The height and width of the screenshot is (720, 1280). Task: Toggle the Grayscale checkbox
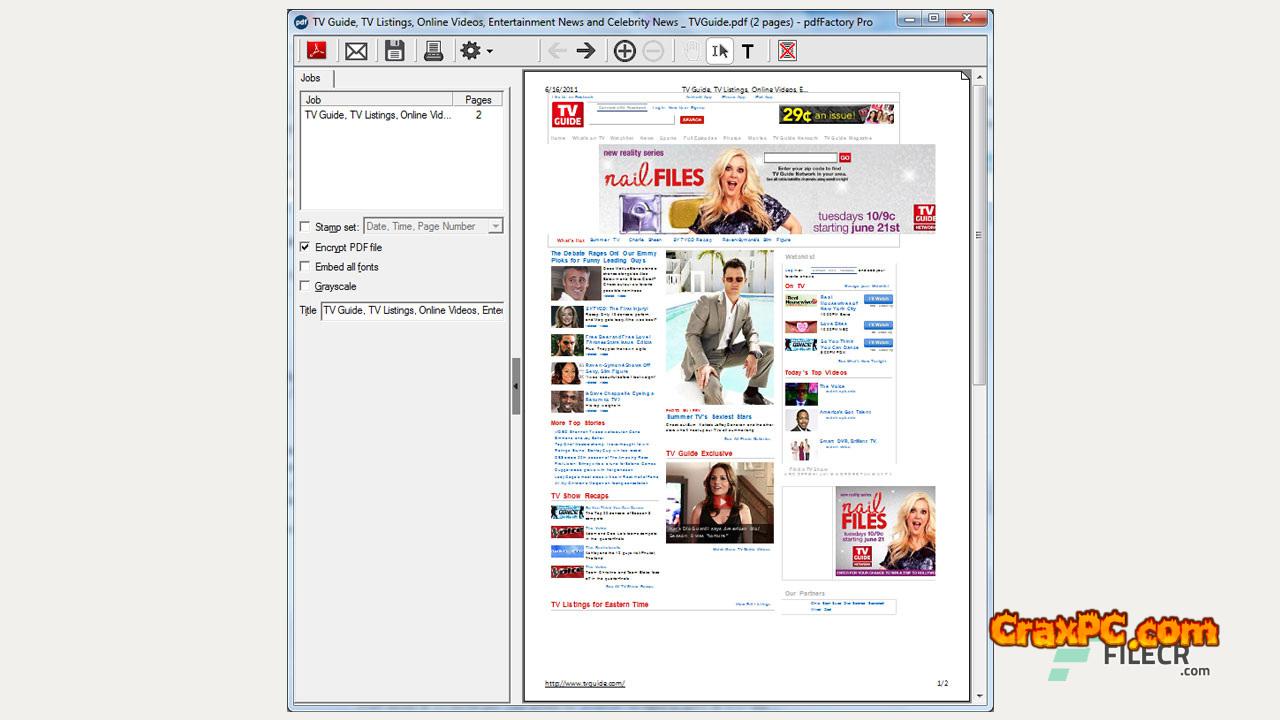(x=305, y=287)
